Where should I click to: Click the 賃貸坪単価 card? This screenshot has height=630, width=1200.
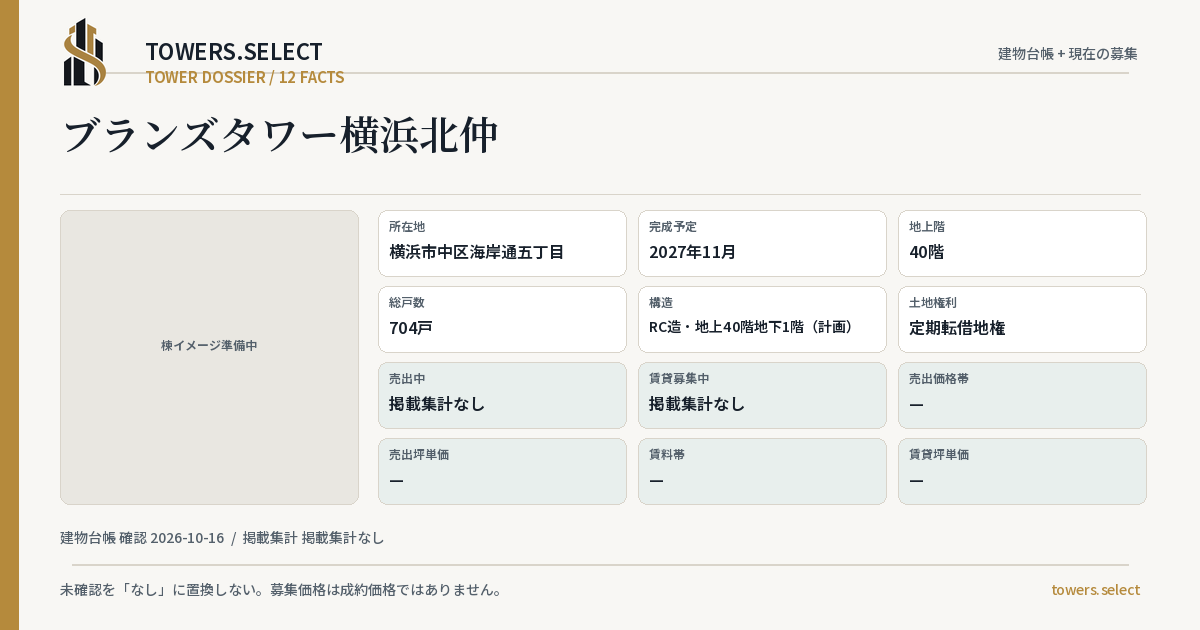click(1022, 471)
